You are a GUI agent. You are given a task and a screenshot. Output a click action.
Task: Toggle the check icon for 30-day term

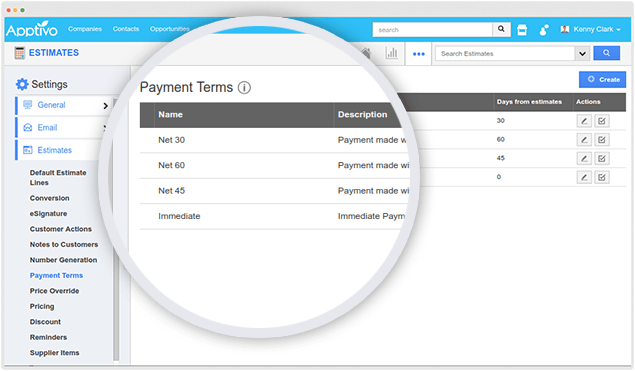coord(602,121)
